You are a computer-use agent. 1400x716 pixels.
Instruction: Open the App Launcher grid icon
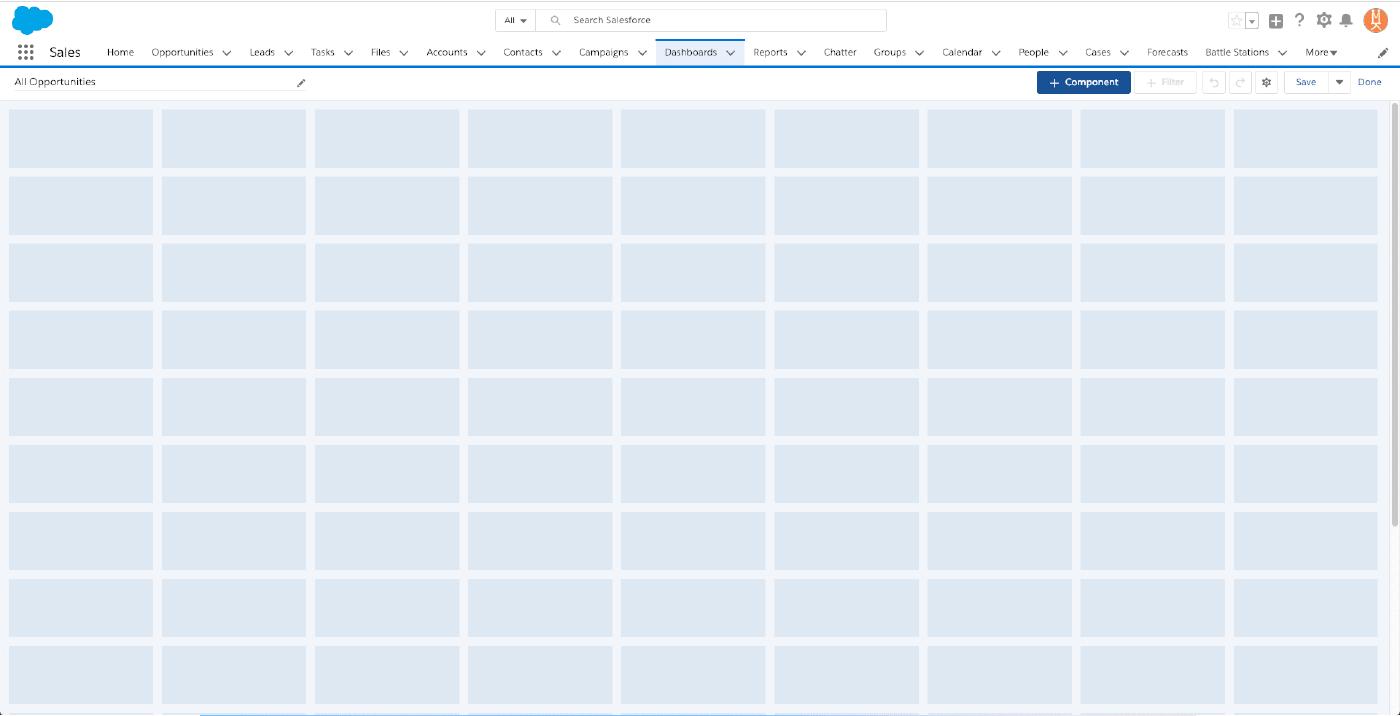click(26, 53)
